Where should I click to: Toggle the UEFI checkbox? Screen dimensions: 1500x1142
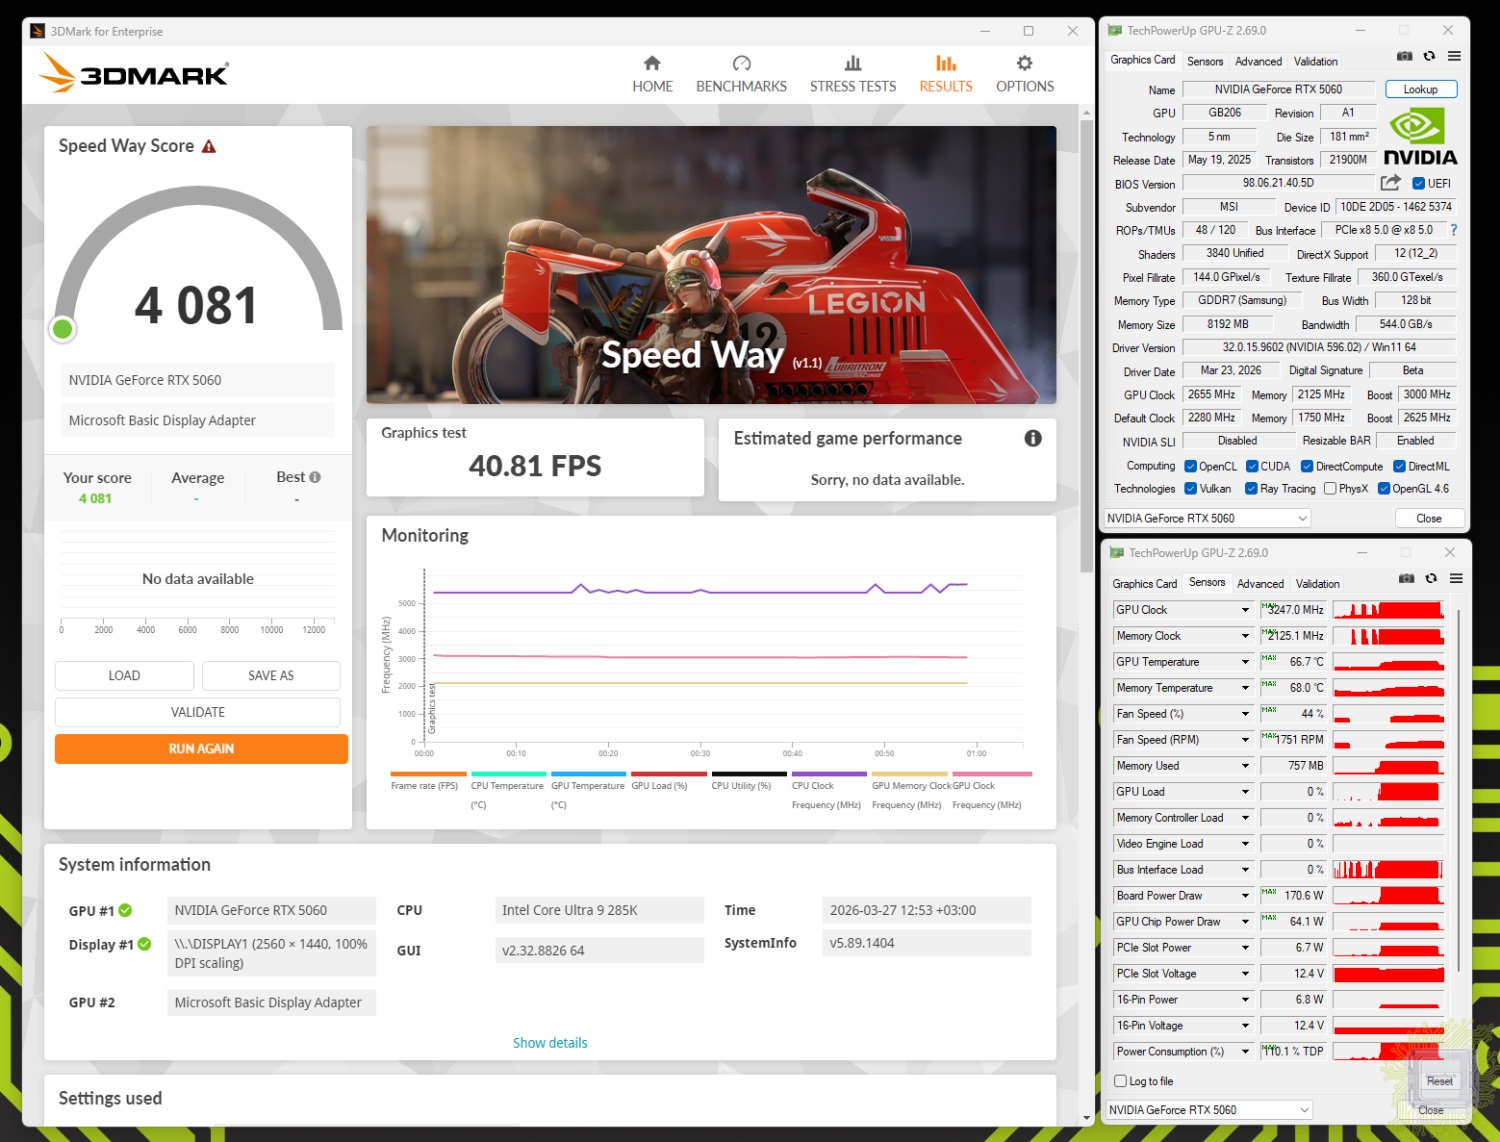tap(1418, 183)
